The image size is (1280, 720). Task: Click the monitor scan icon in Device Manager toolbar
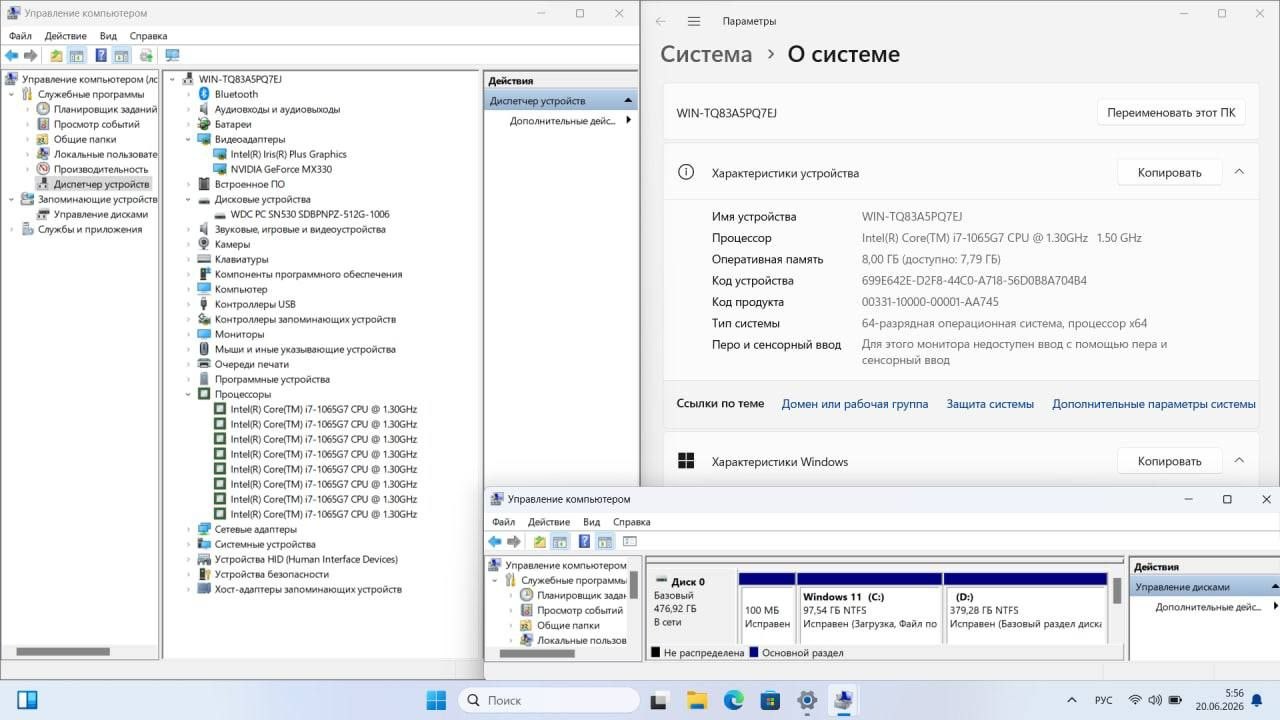(172, 56)
